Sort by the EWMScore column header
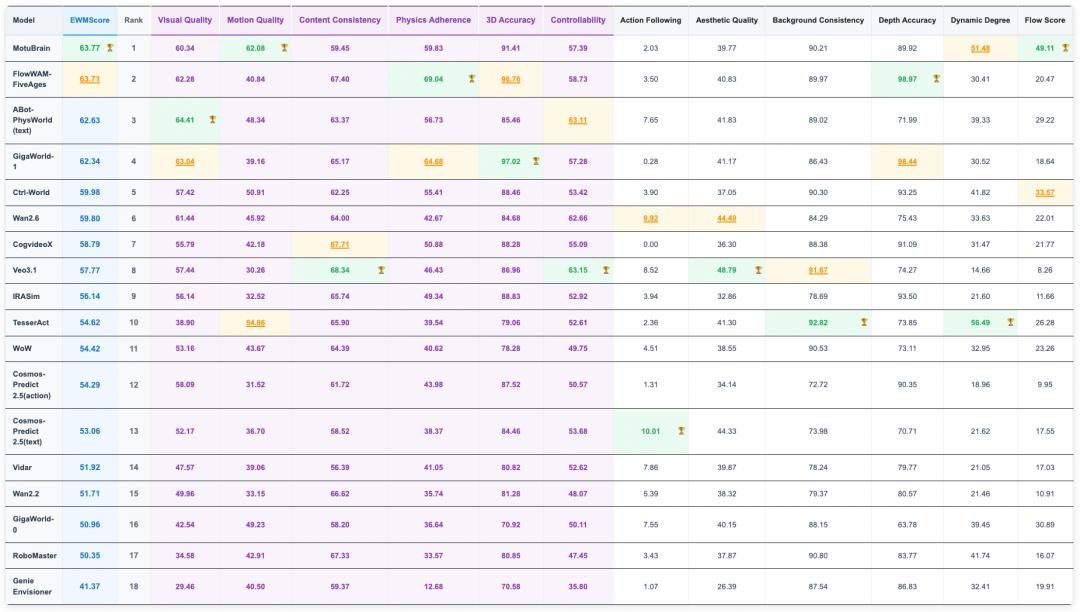Image resolution: width=1080 pixels, height=612 pixels. click(90, 20)
